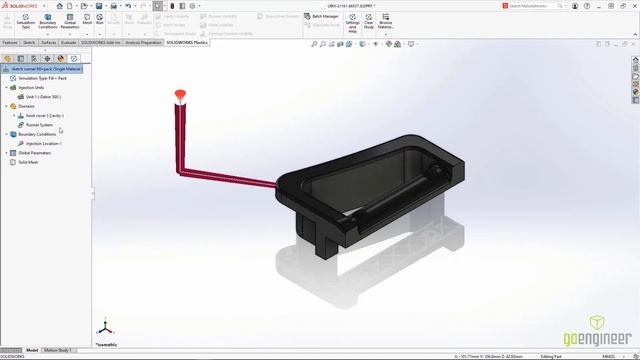Collapse the Domains node
Image resolution: width=640 pixels, height=360 pixels.
pyautogui.click(x=7, y=106)
